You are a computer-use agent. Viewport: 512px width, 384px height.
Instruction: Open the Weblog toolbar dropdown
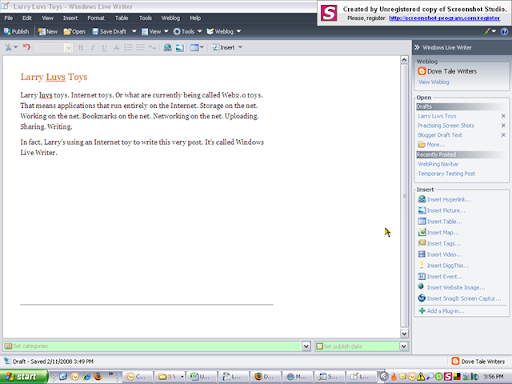223,31
